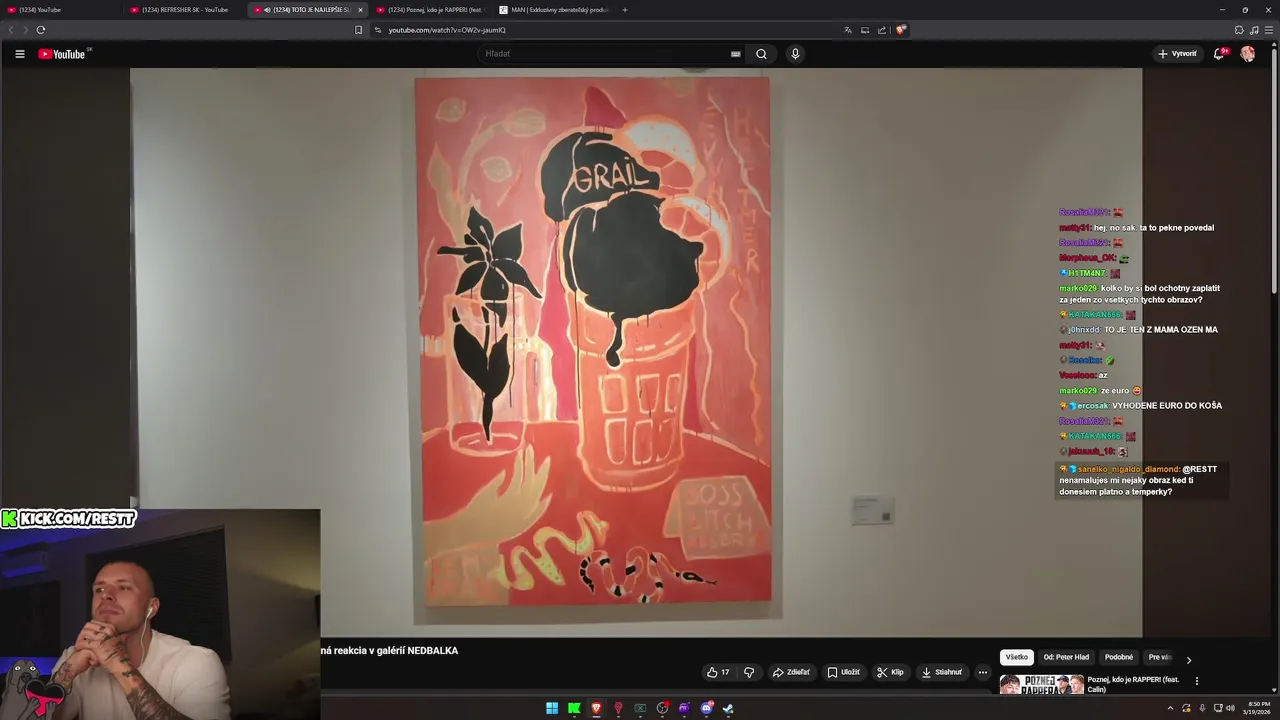Switch to Poznej, kdo je RAPPER tab
1280x720 pixels.
tap(430, 10)
